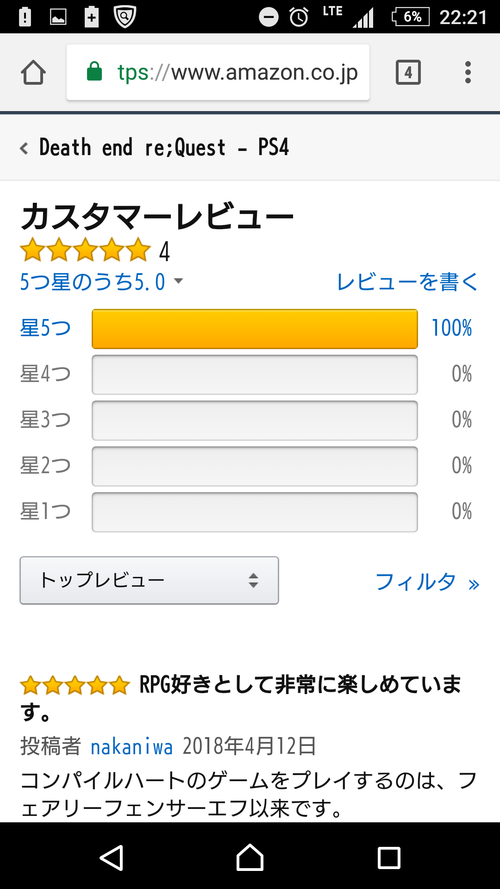
Task: Click the orange five-star histogram bar
Action: (x=255, y=329)
